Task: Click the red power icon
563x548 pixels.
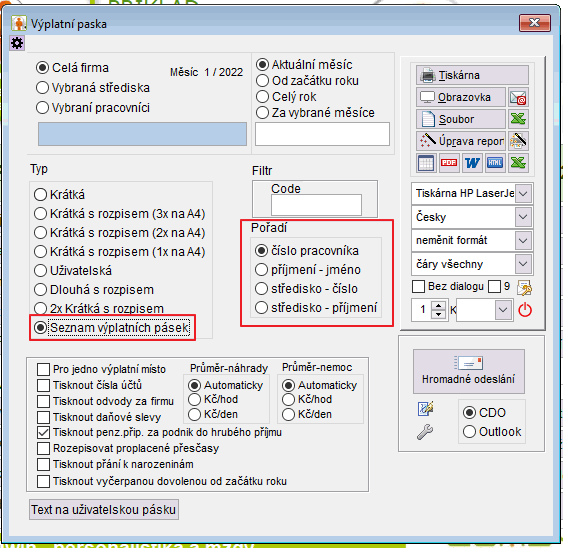Action: pyautogui.click(x=525, y=310)
